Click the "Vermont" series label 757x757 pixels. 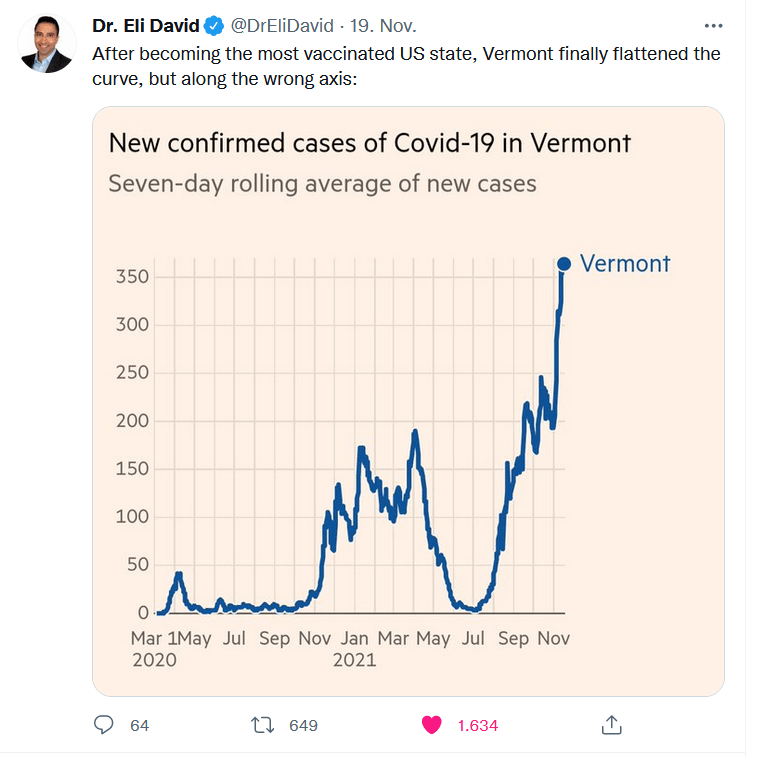pyautogui.click(x=625, y=264)
